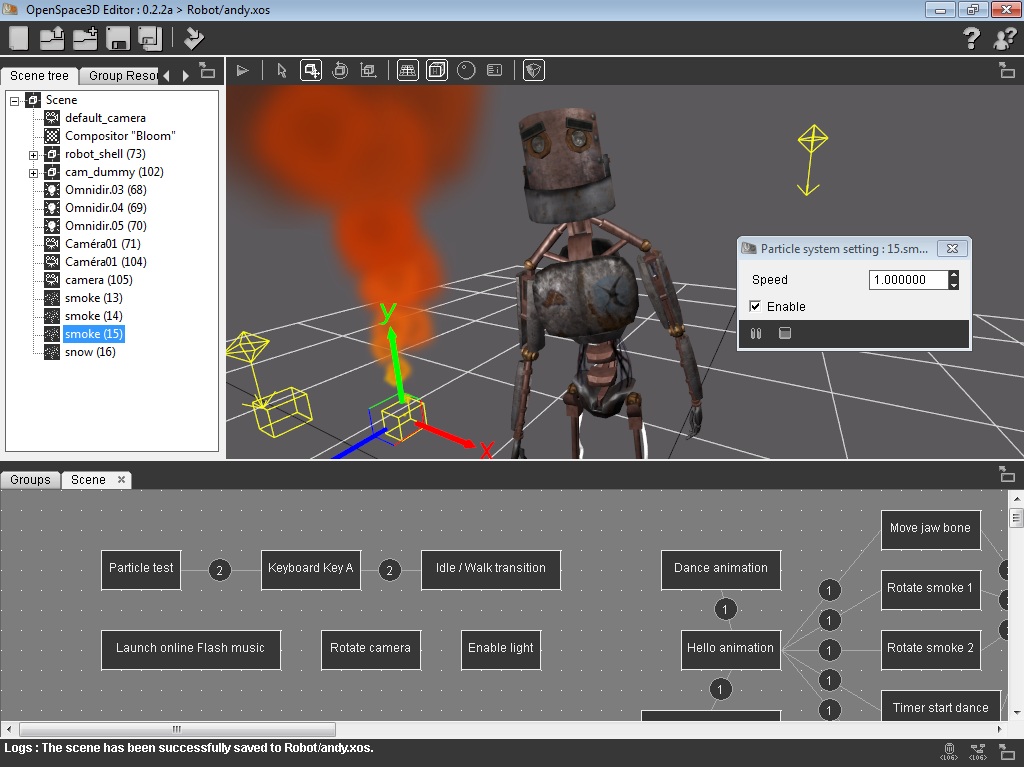
Task: Toggle the grid display icon
Action: pos(407,70)
